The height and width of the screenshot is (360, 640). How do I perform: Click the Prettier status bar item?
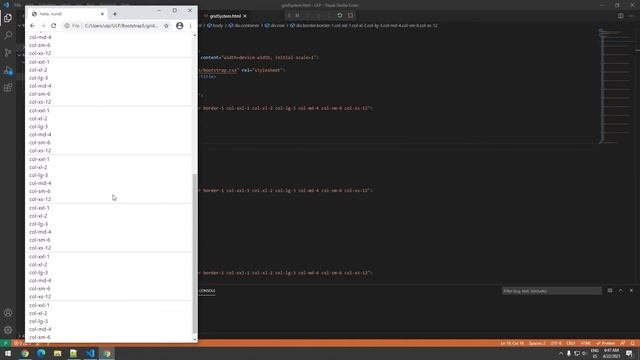(x=606, y=343)
